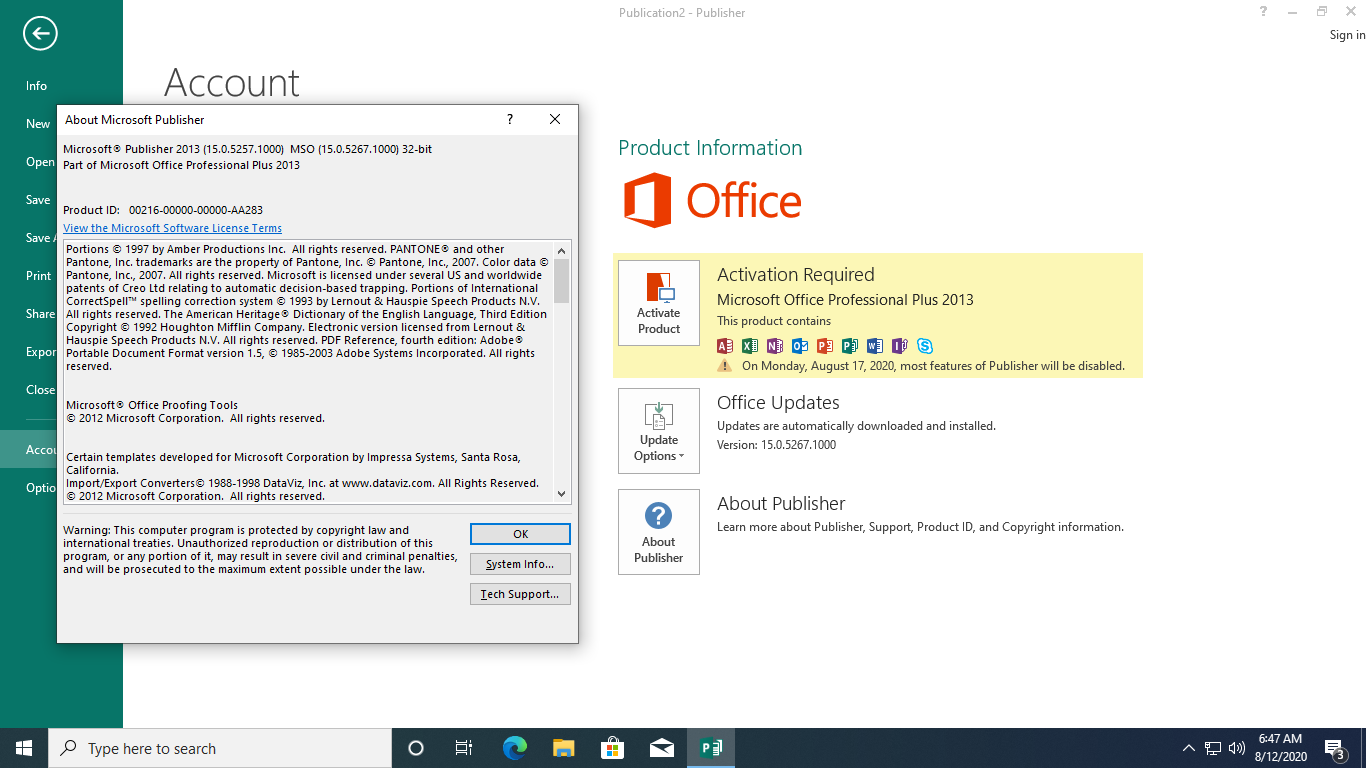
Task: Click the System Info... button
Action: coord(520,564)
